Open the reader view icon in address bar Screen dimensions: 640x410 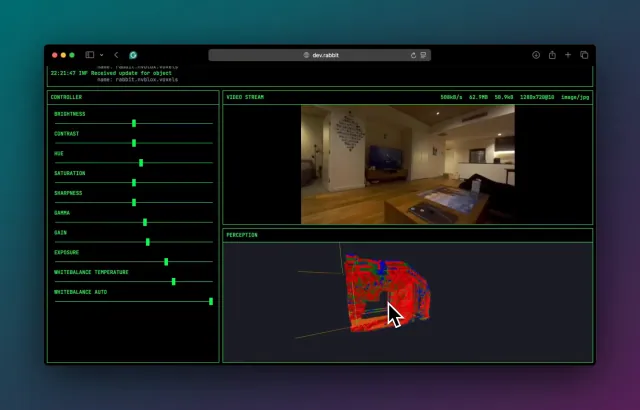click(x=423, y=55)
